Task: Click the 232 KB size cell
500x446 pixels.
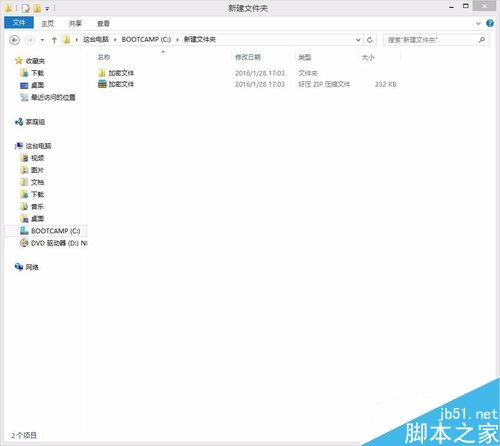Action: pos(385,84)
